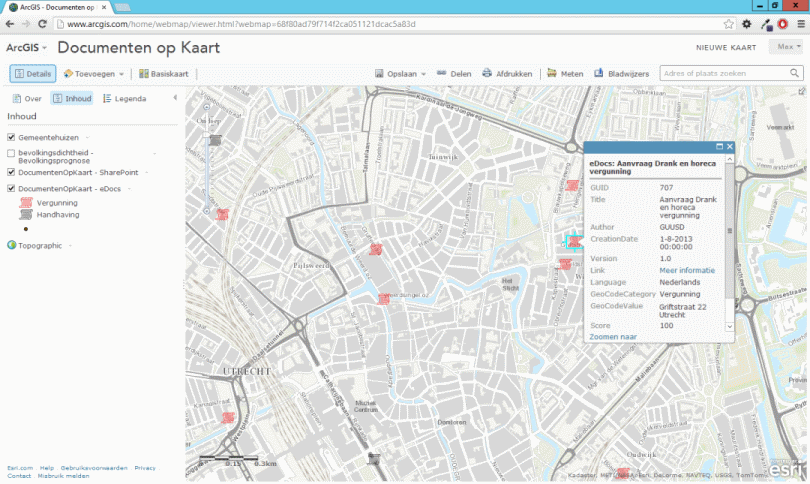Image resolution: width=810 pixels, height=484 pixels.
Task: Open Chrome's hamburger menu
Action: tap(801, 24)
